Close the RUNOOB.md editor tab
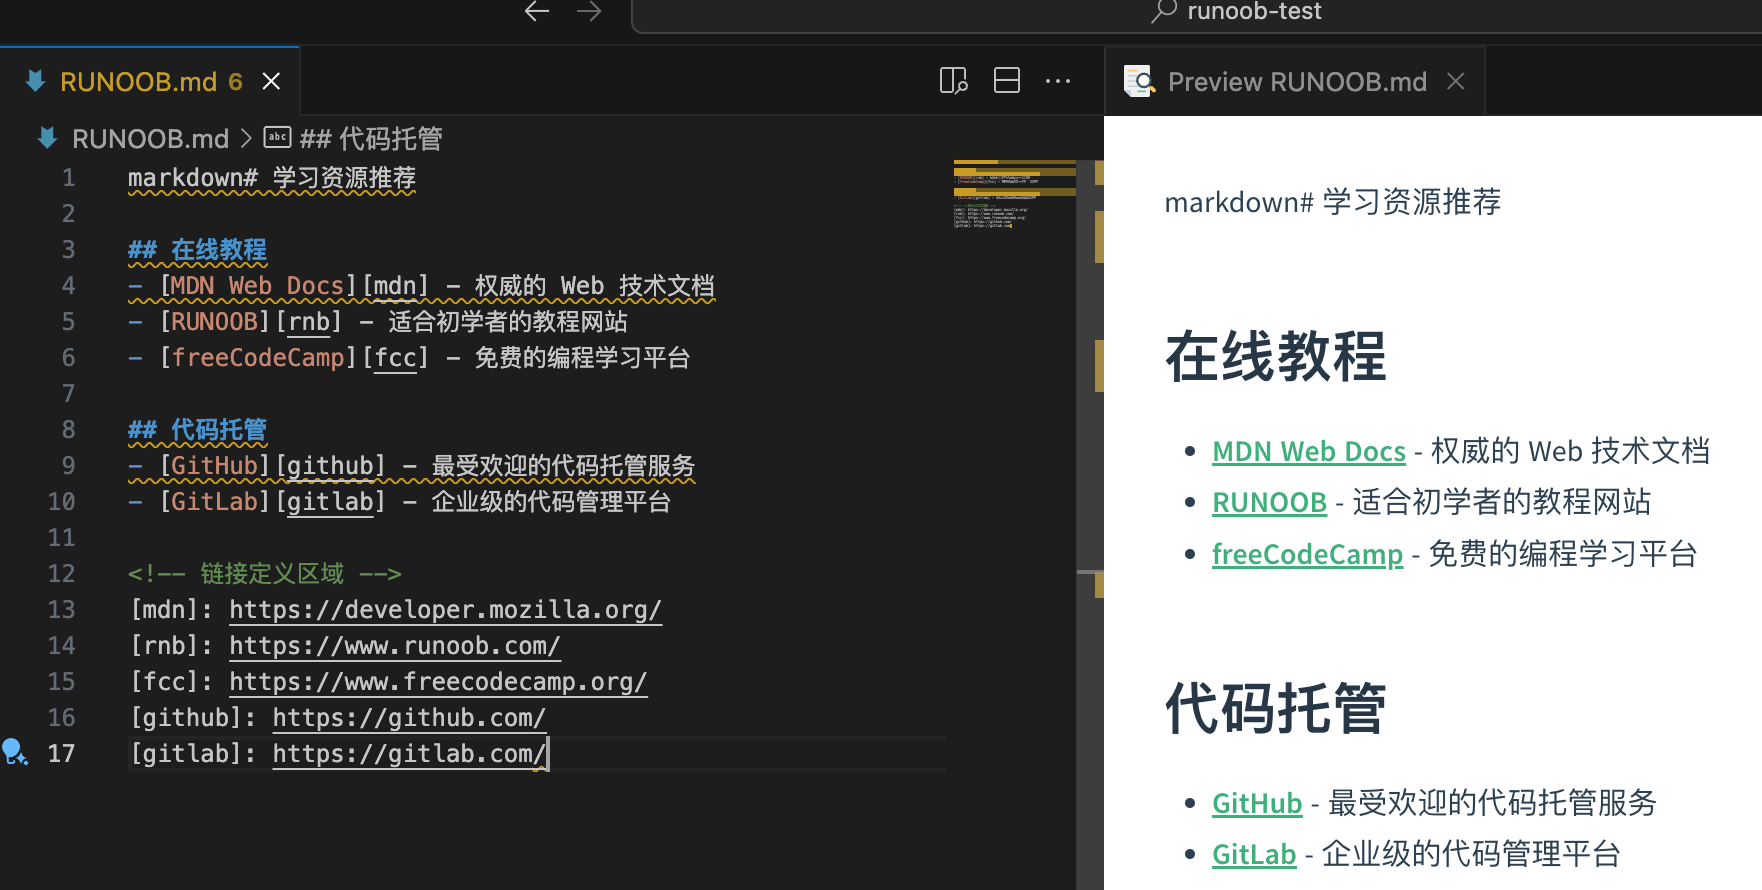Viewport: 1762px width, 890px height. pos(271,82)
